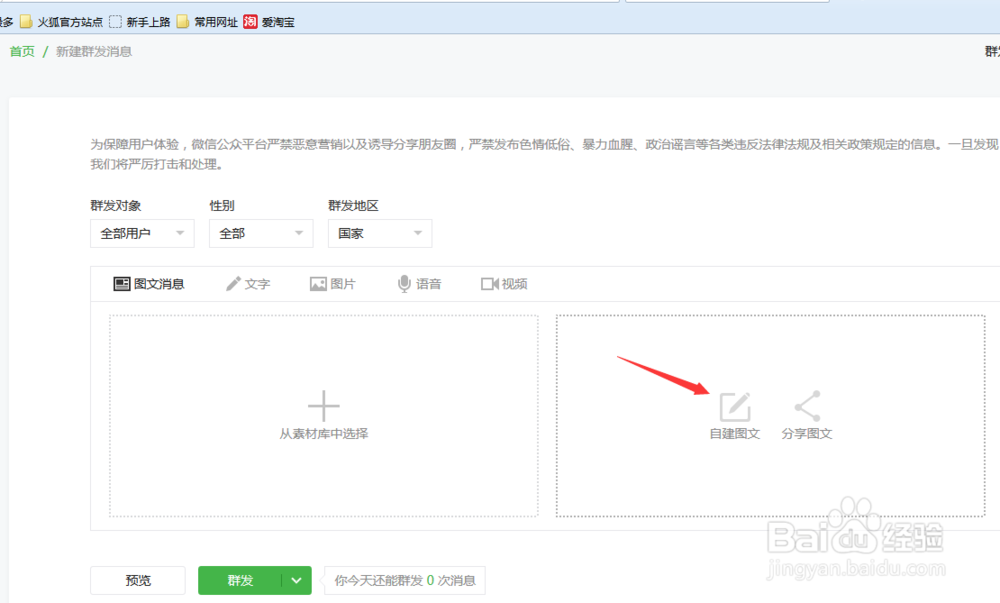Screen dimensions: 1000x603
Task: Select the 图文消息 message type icon
Action: [150, 283]
